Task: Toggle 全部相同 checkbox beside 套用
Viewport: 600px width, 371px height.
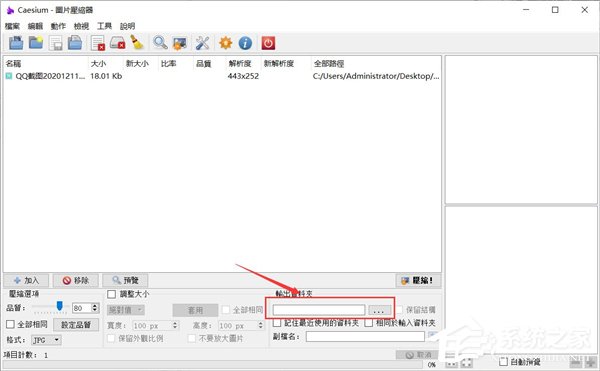Action: [x=227, y=309]
